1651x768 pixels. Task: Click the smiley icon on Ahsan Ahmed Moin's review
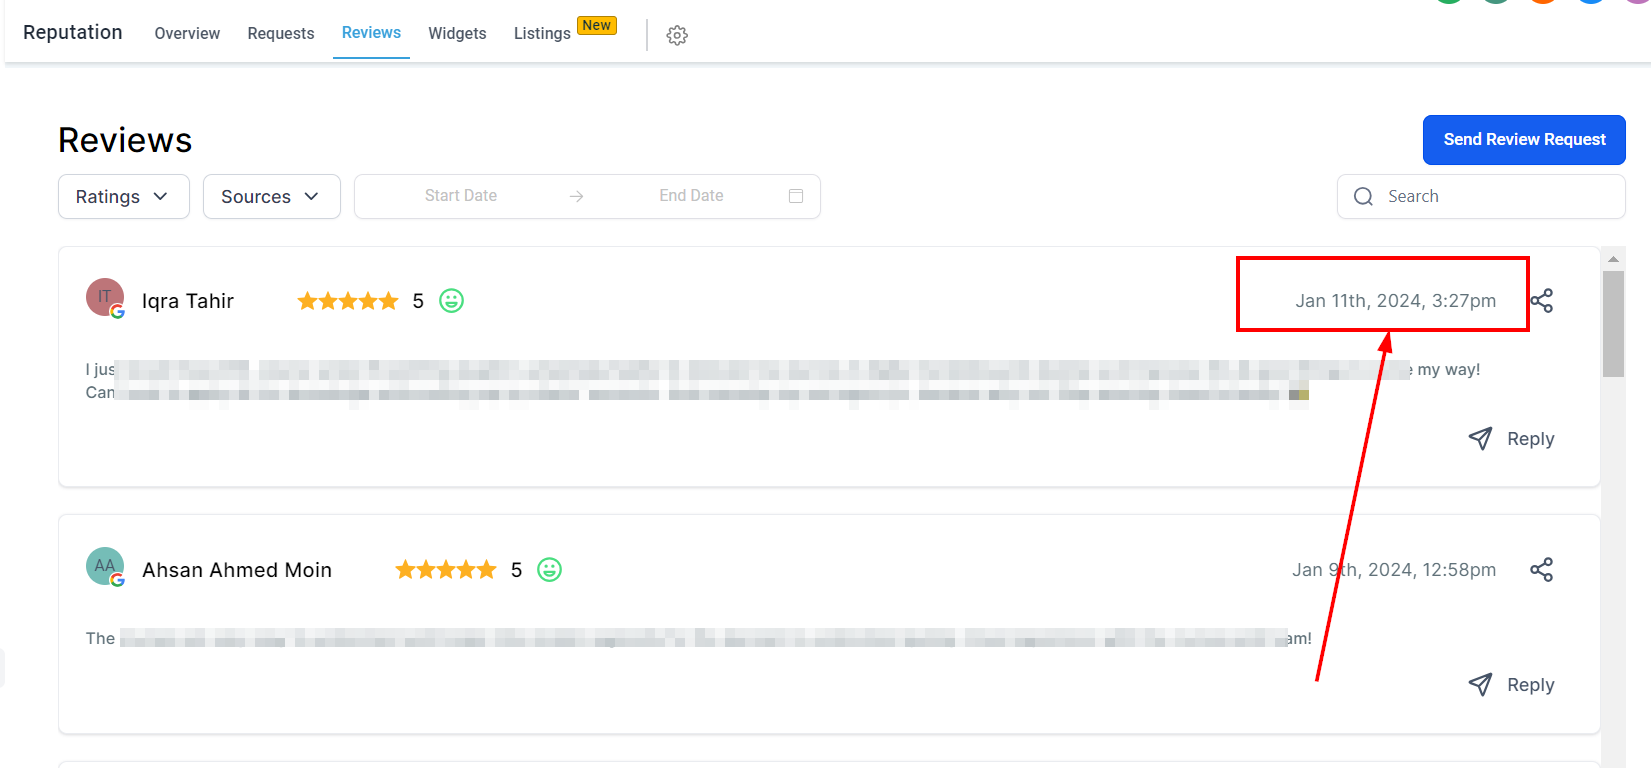pos(550,570)
